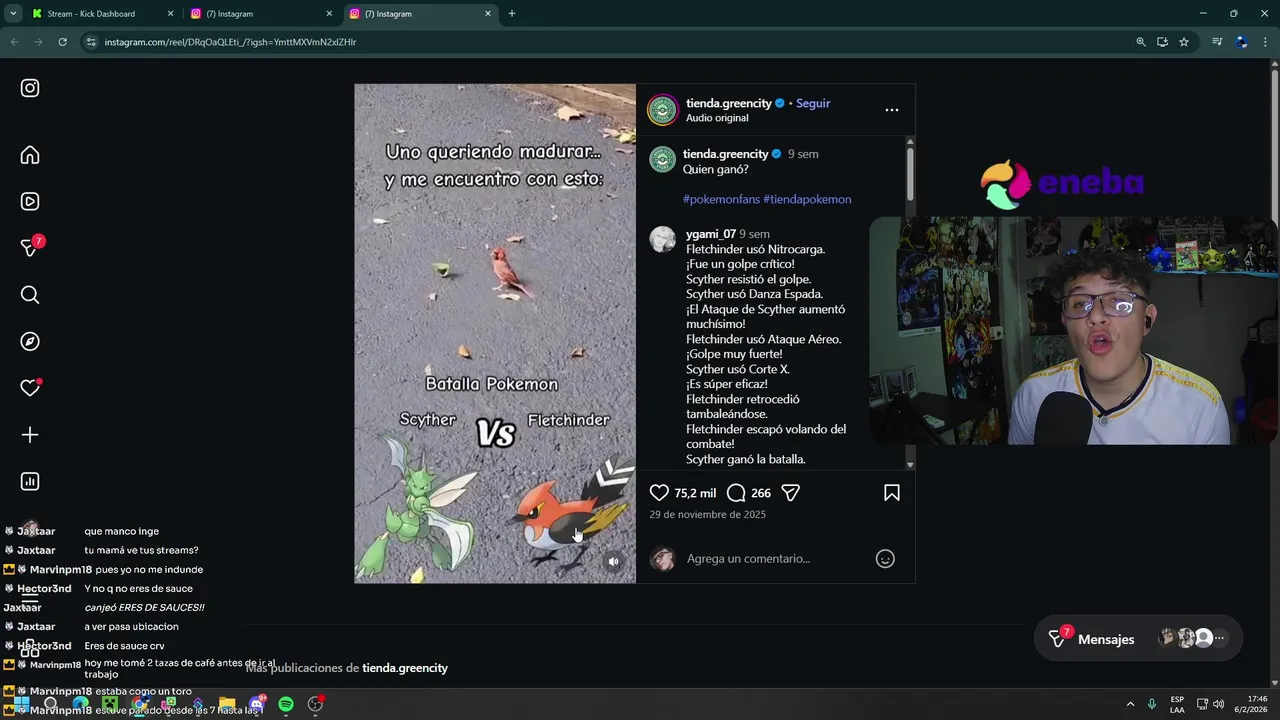Create a new post with plus icon
The image size is (1280, 720).
click(30, 435)
